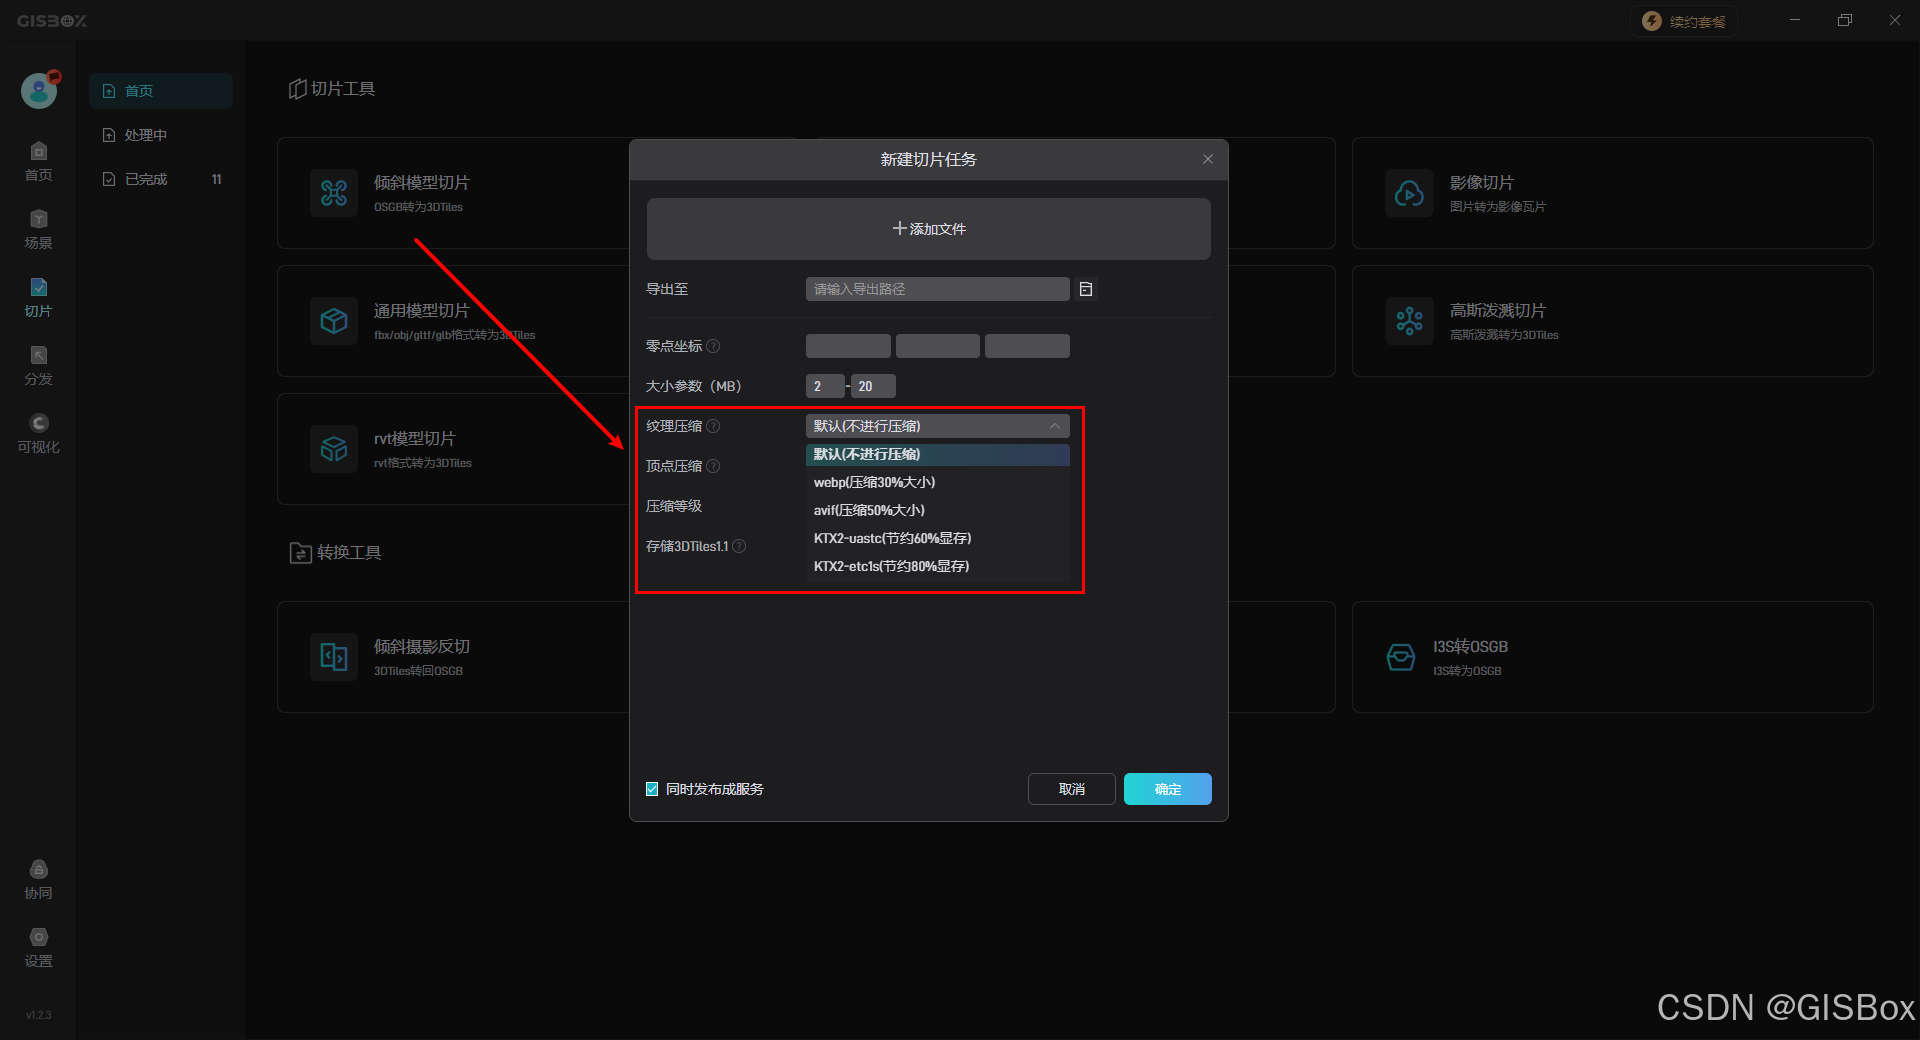Open 倾斜模型切片 tool title
The image size is (1920, 1040).
click(421, 183)
